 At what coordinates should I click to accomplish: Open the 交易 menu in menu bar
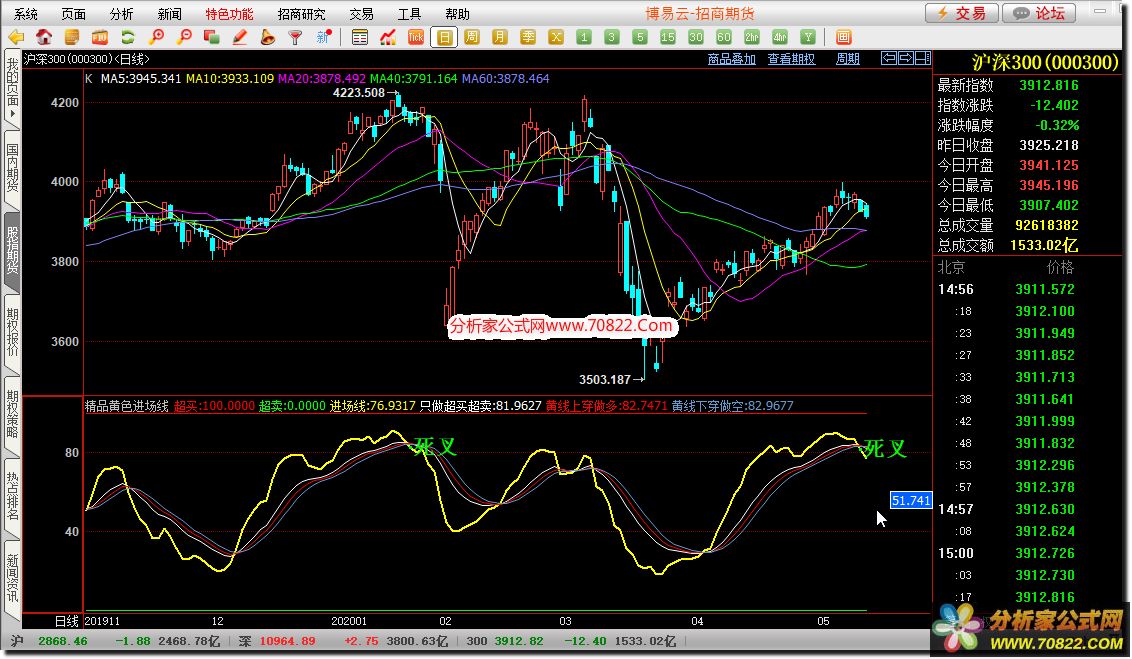(x=361, y=14)
